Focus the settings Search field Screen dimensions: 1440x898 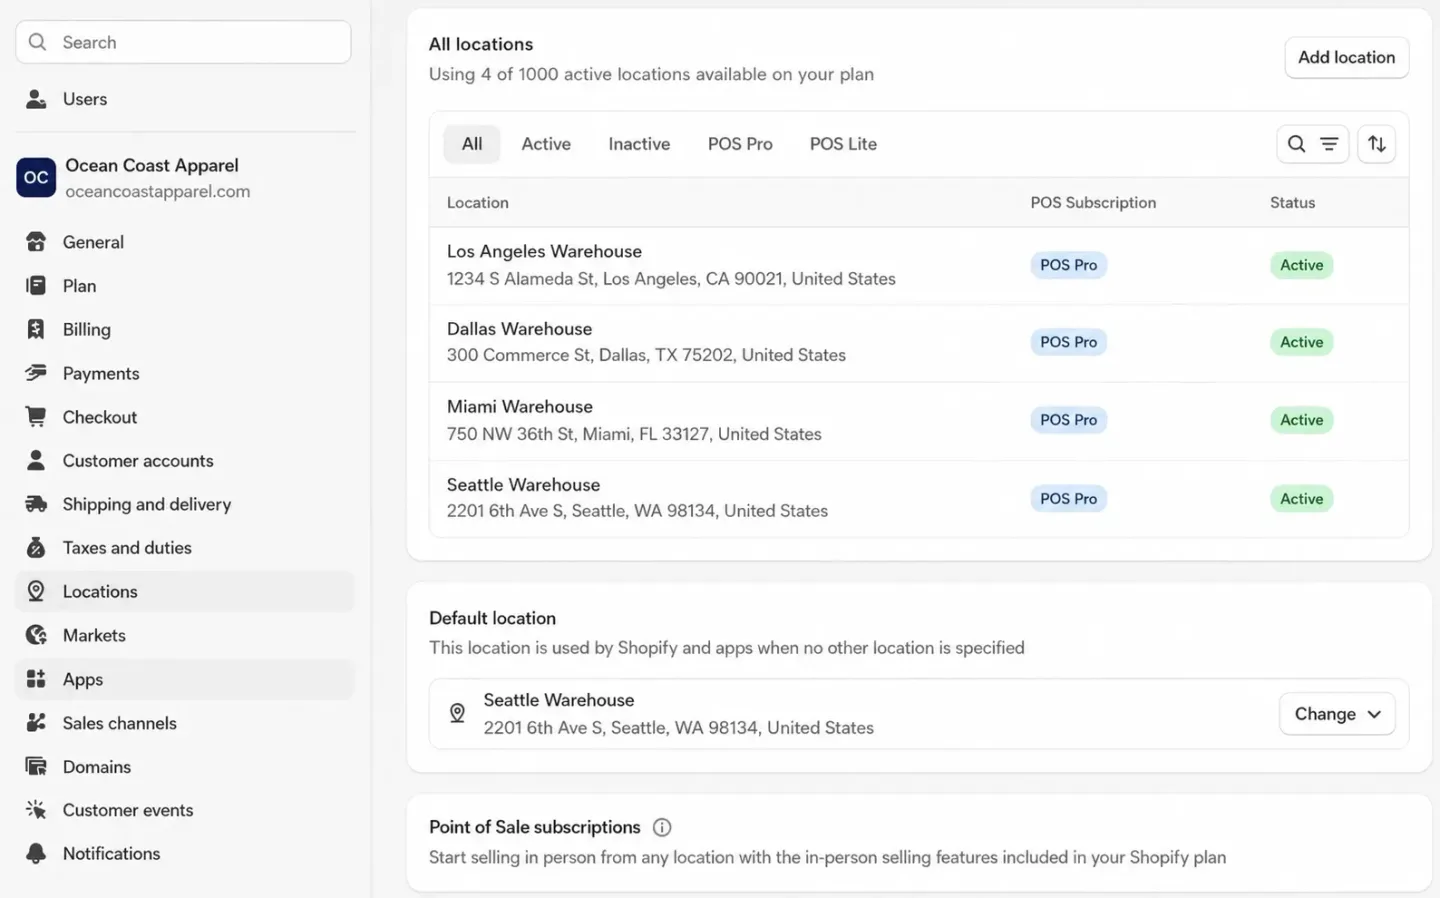(x=183, y=42)
